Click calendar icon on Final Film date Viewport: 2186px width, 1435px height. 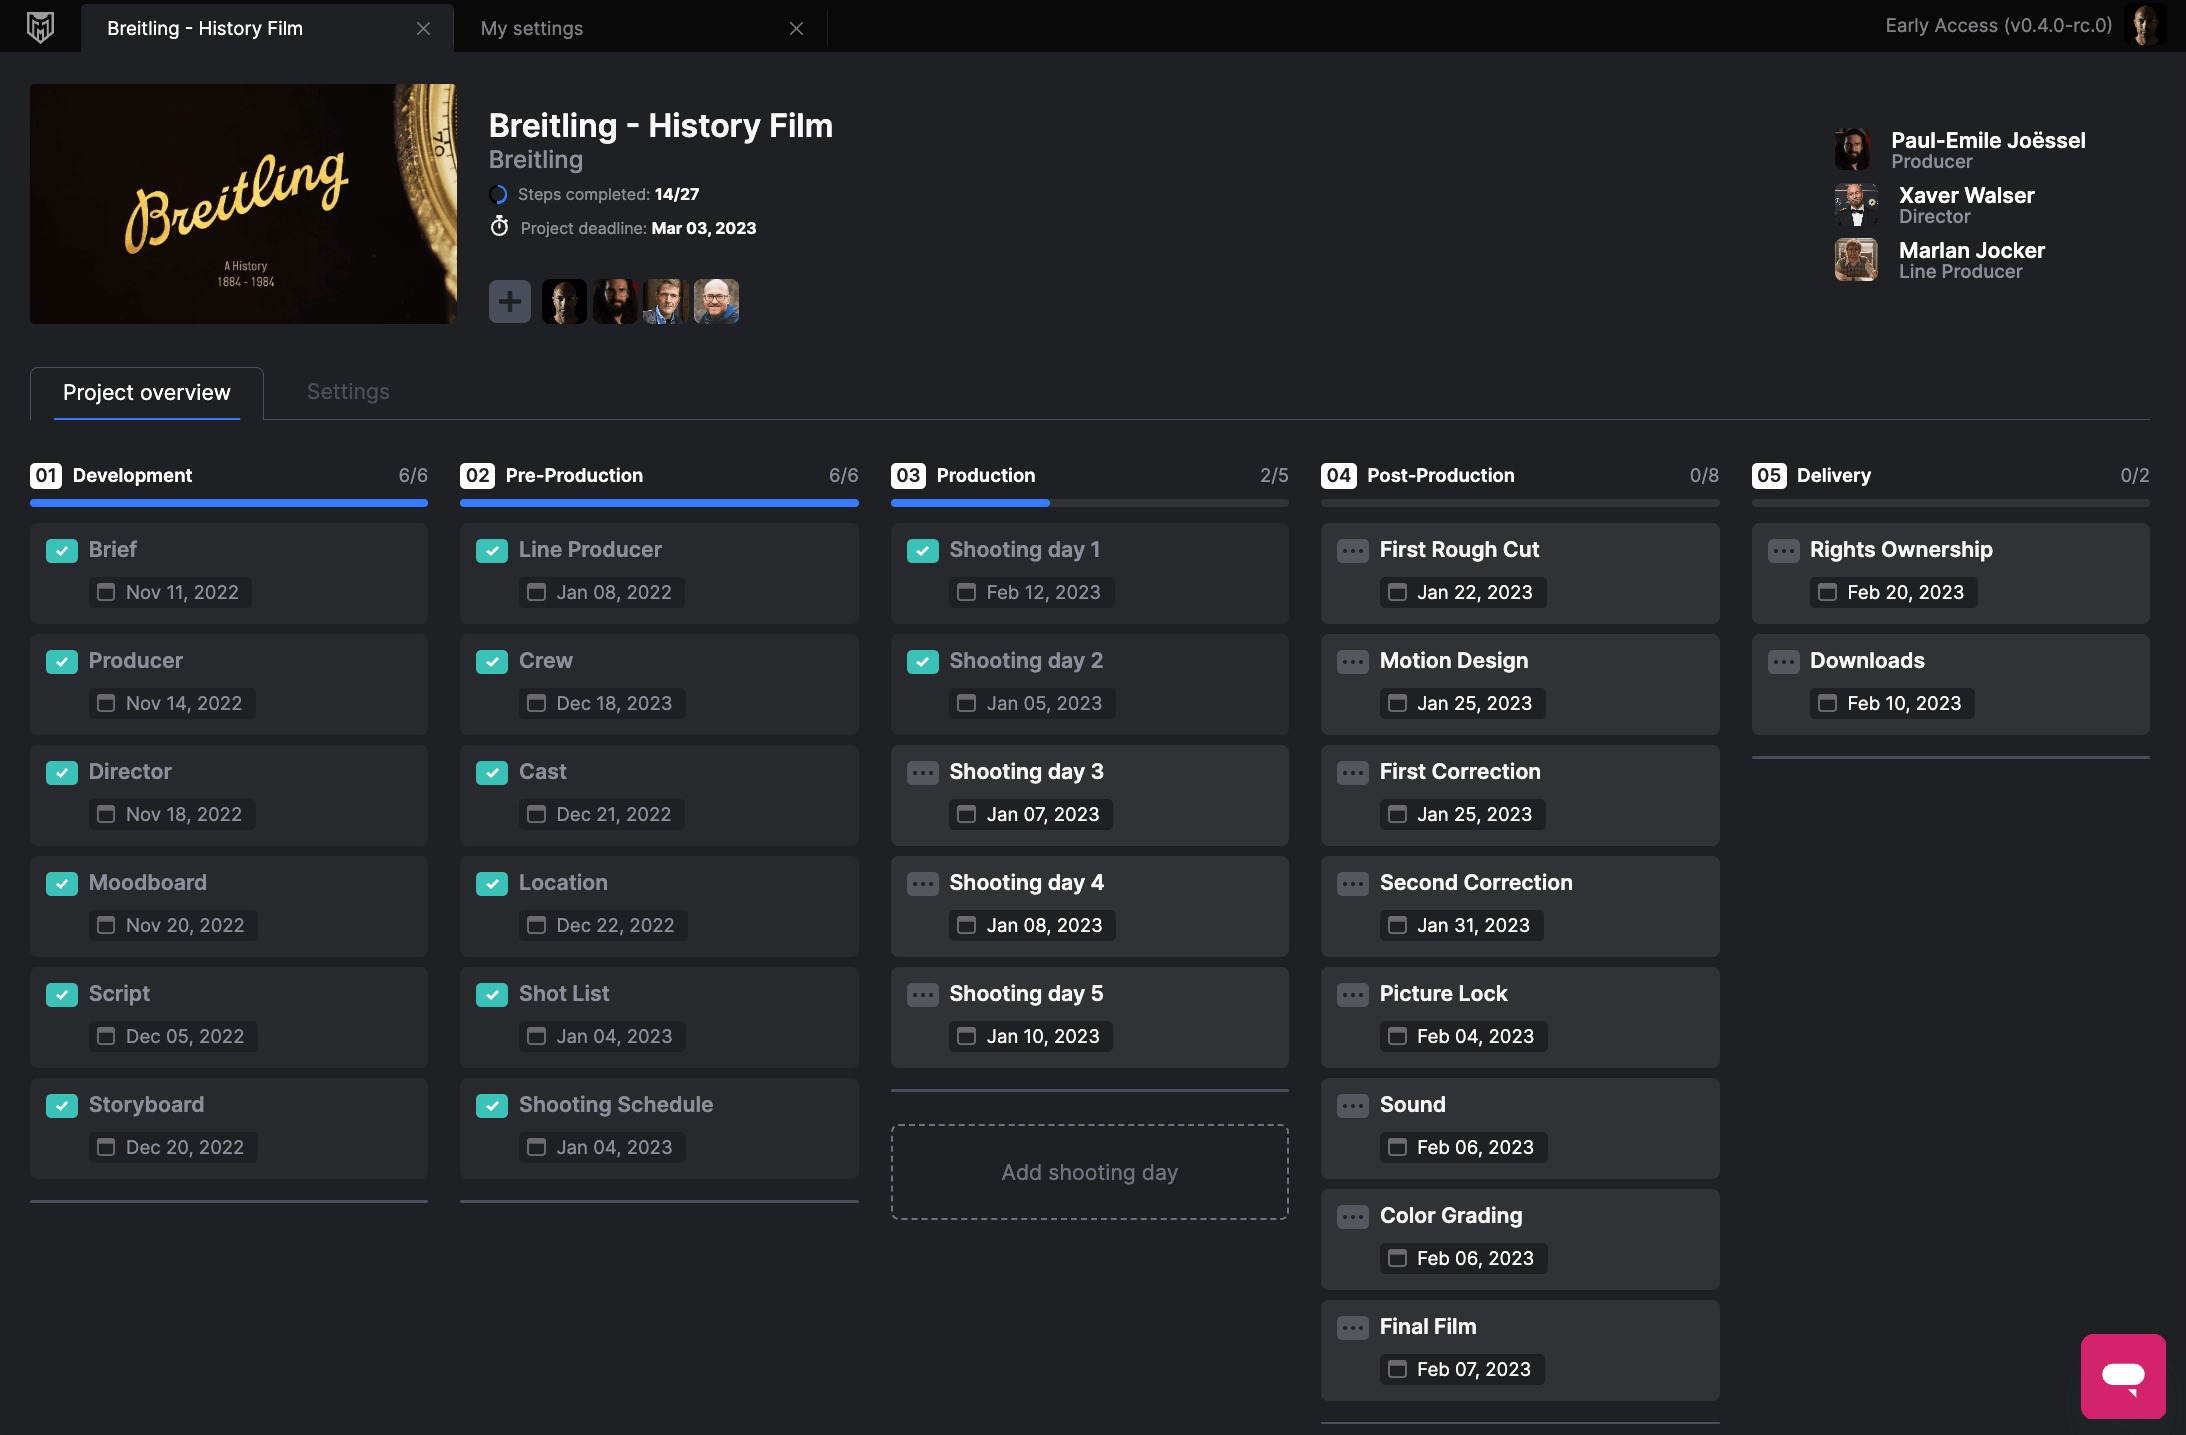pos(1398,1369)
